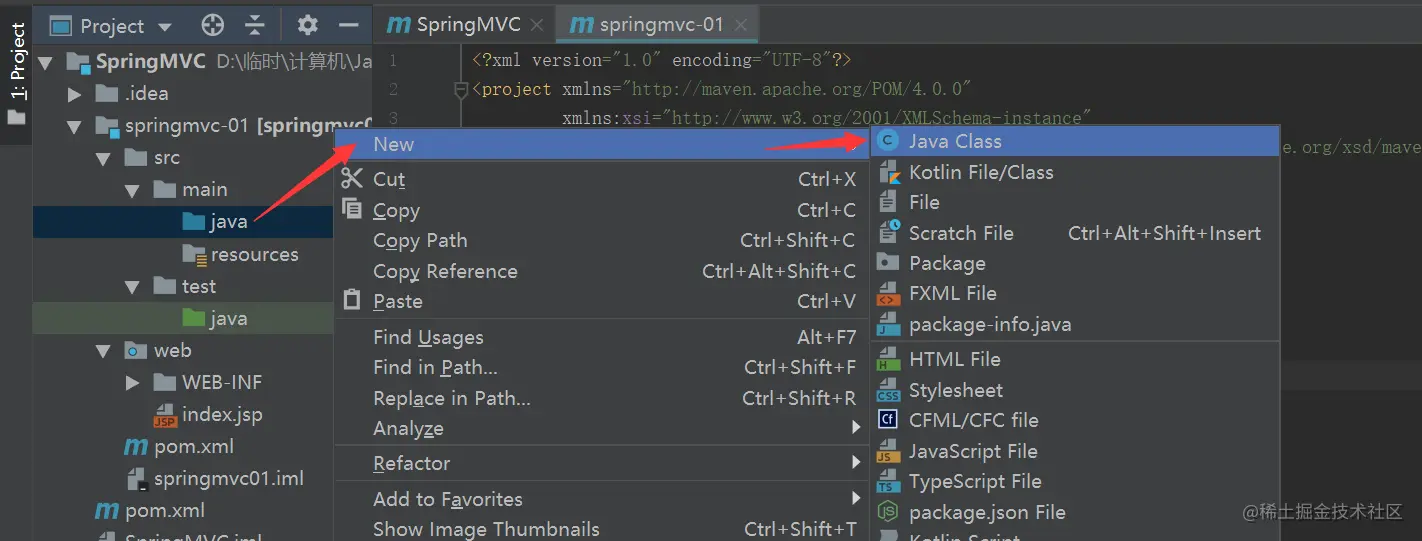Expand the WEB-INF folder
Image resolution: width=1422 pixels, height=541 pixels.
click(x=132, y=382)
